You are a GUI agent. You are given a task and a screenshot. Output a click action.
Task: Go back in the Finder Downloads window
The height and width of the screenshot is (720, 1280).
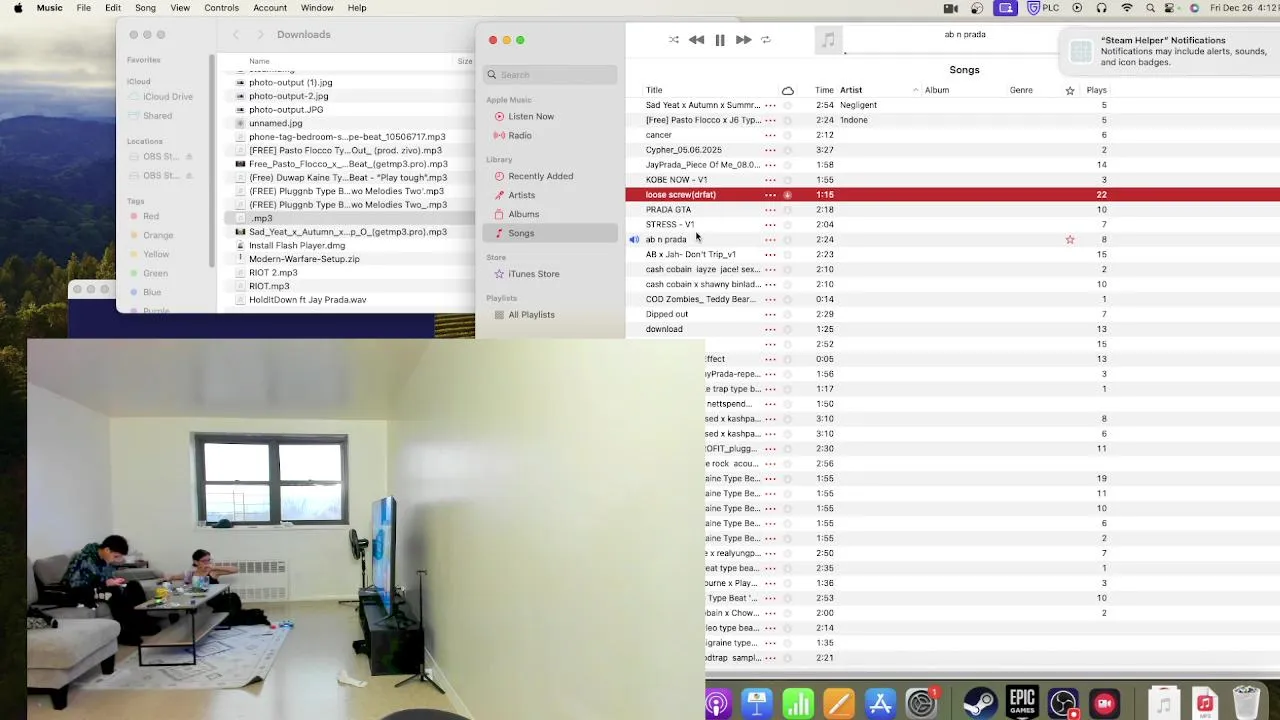pyautogui.click(x=236, y=35)
